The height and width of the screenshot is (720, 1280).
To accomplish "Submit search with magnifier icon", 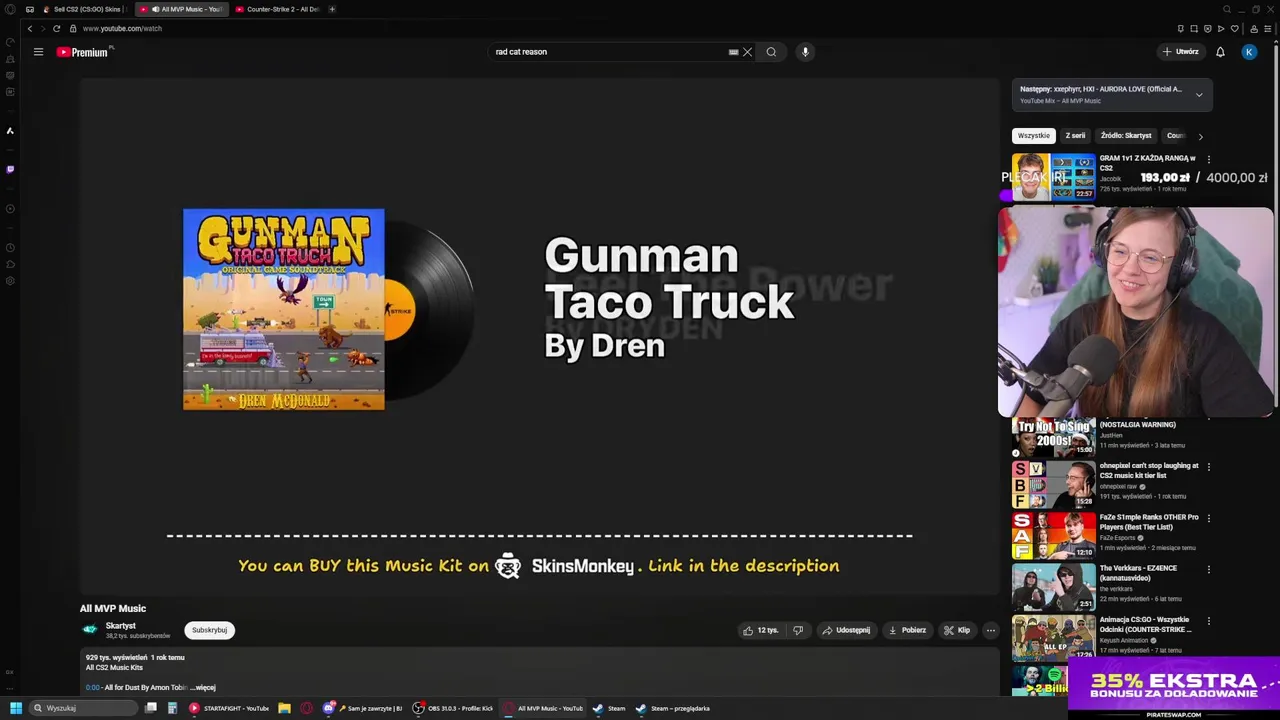I will 771,52.
